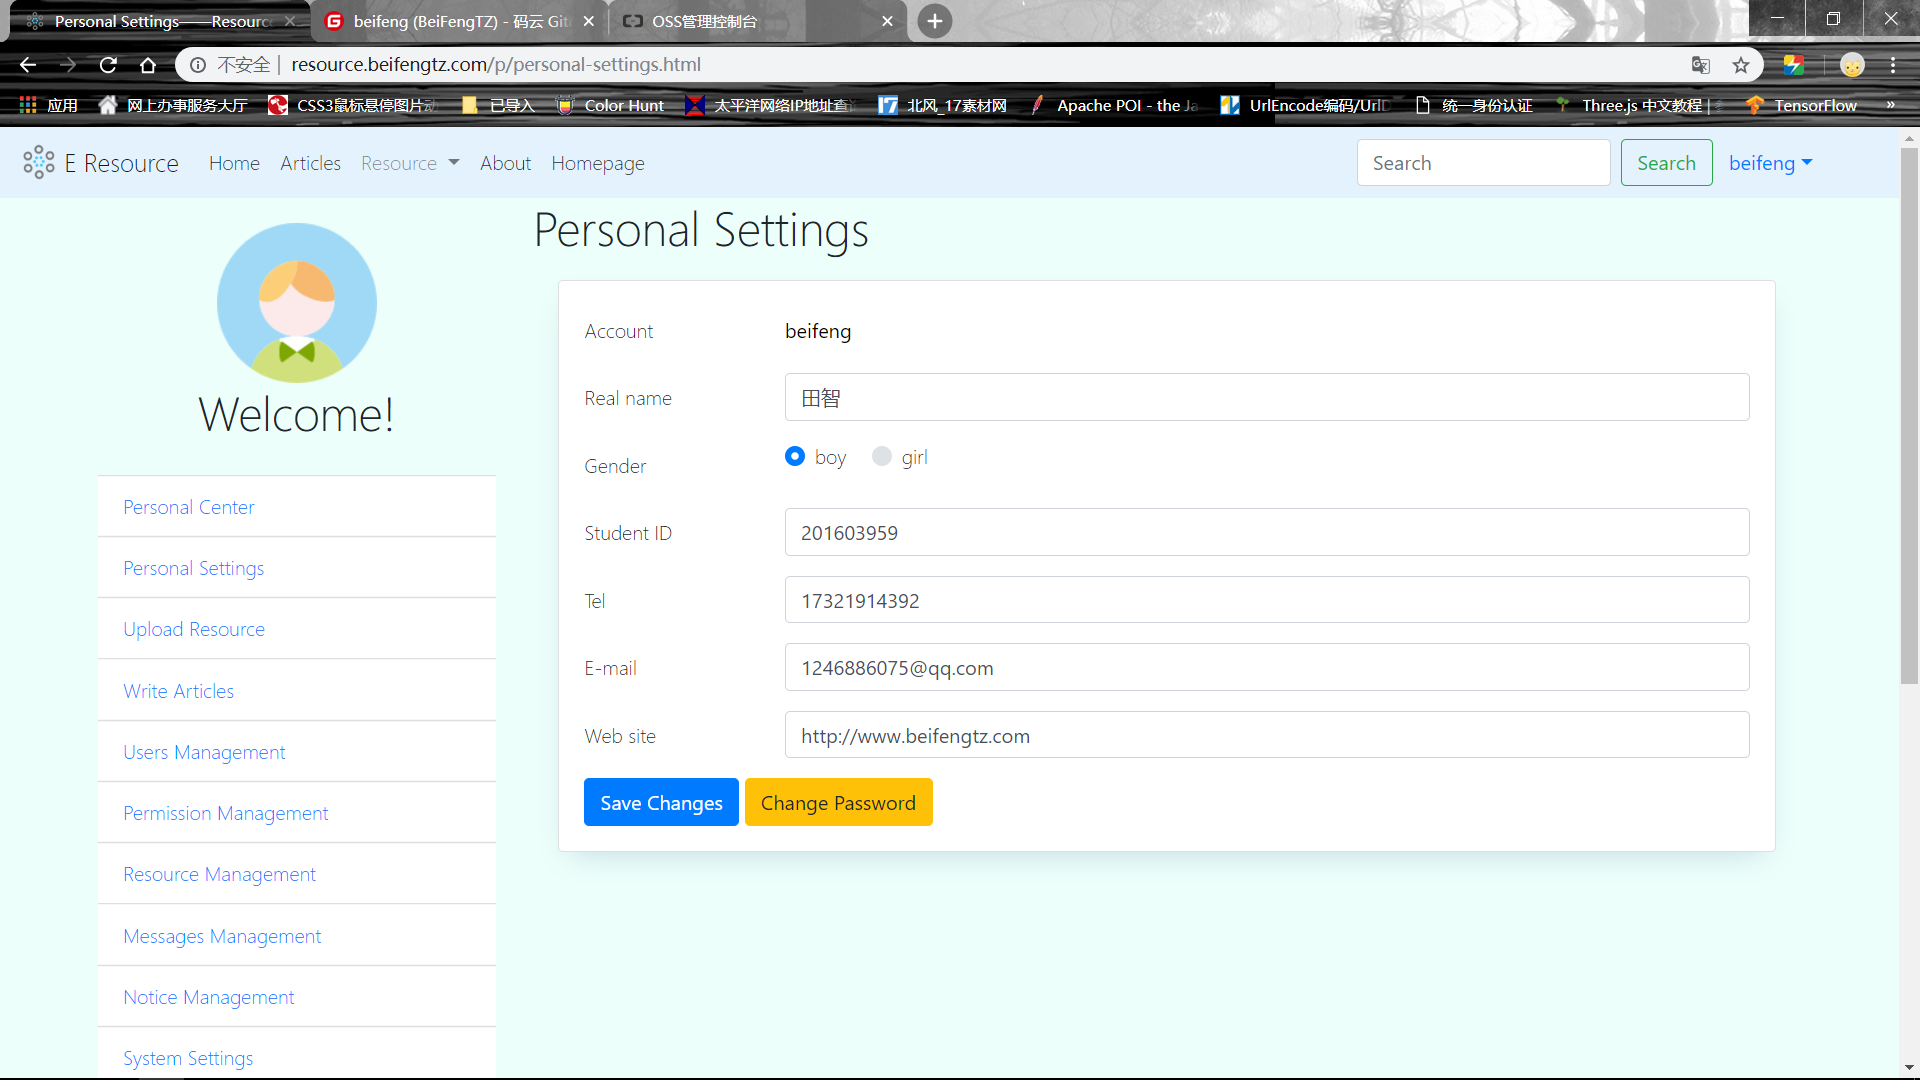Click the browser home icon
Screen dimensions: 1920x1080
click(x=148, y=64)
